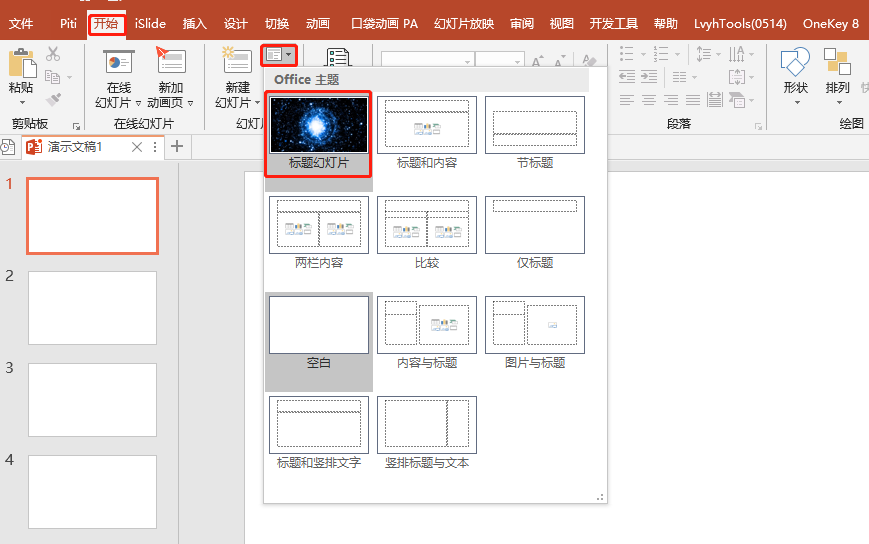Click the 形状 shapes icon

click(795, 62)
